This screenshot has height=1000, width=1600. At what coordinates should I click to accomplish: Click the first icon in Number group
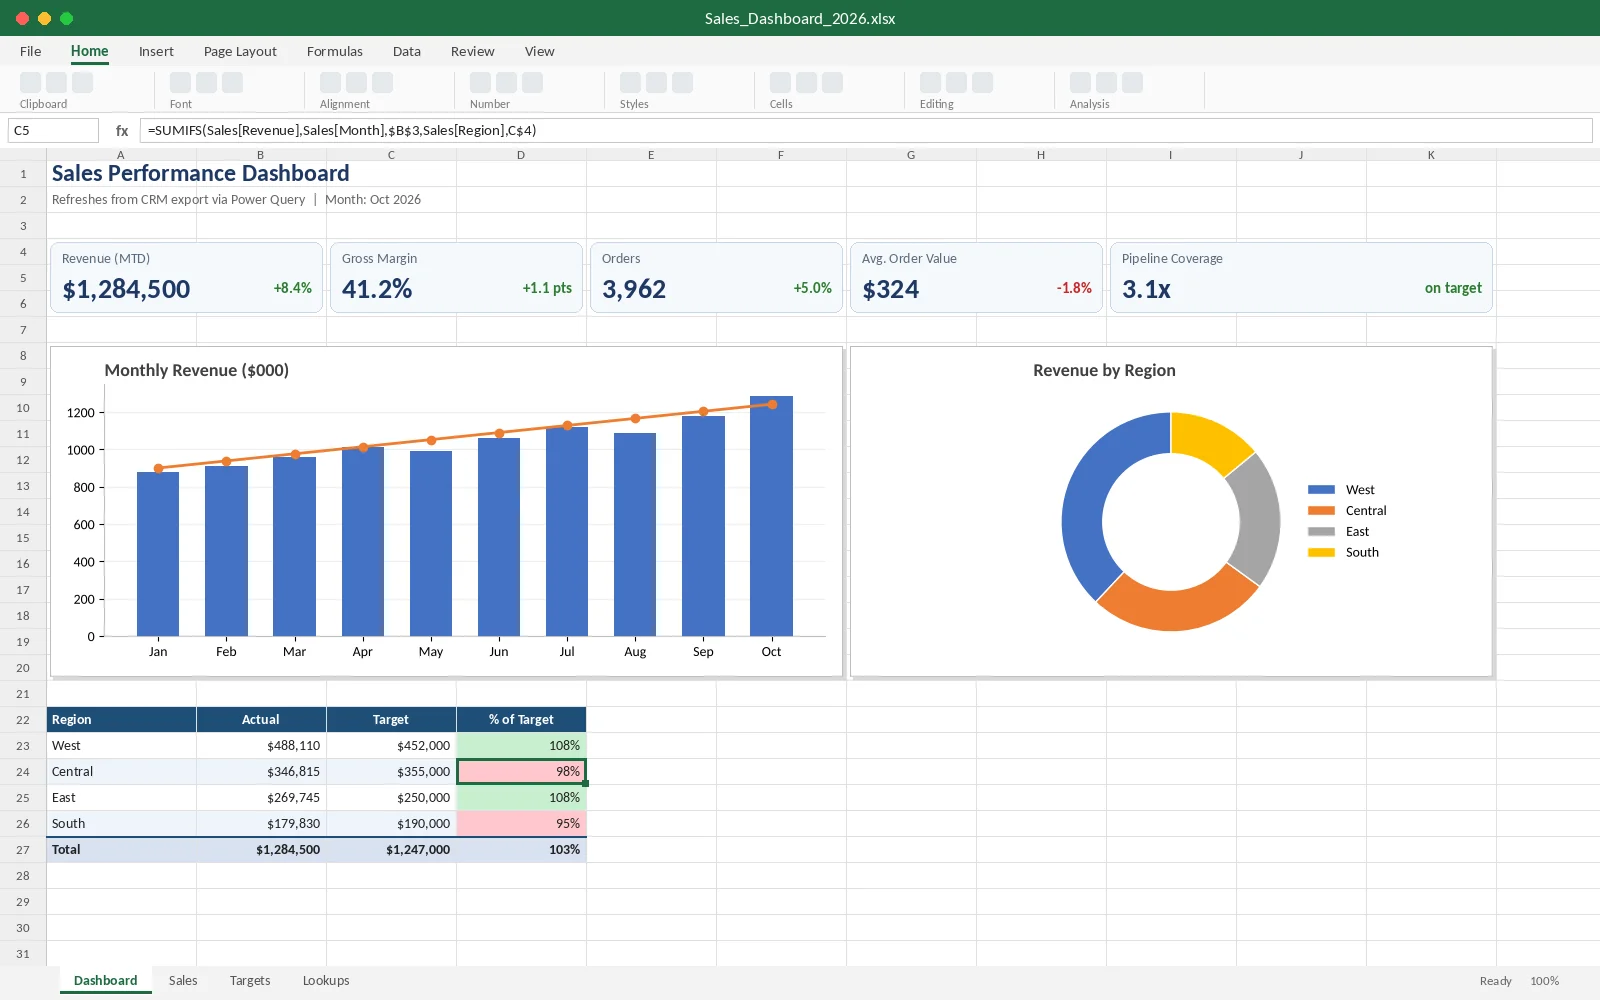(481, 83)
